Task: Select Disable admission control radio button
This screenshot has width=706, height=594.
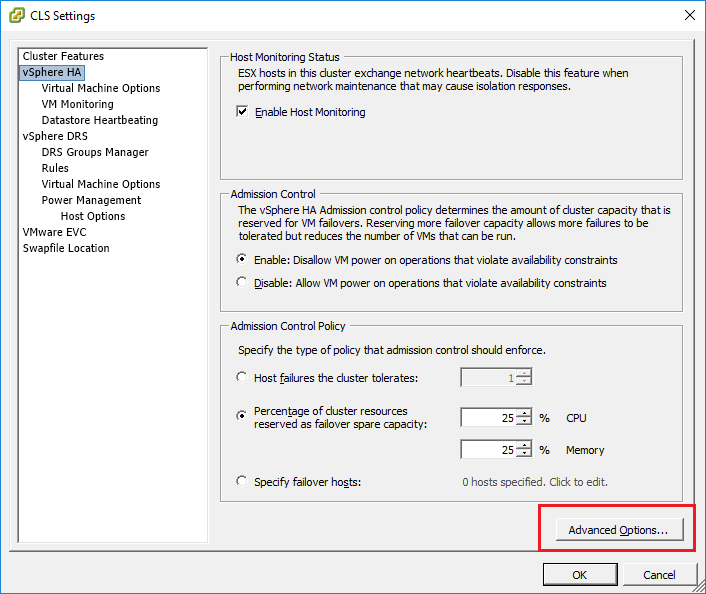Action: click(242, 282)
